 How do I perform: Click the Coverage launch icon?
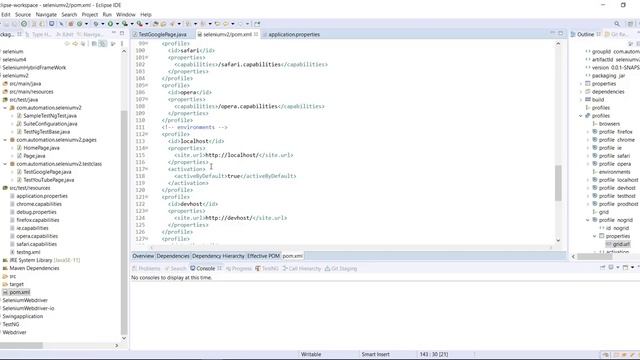tap(124, 24)
